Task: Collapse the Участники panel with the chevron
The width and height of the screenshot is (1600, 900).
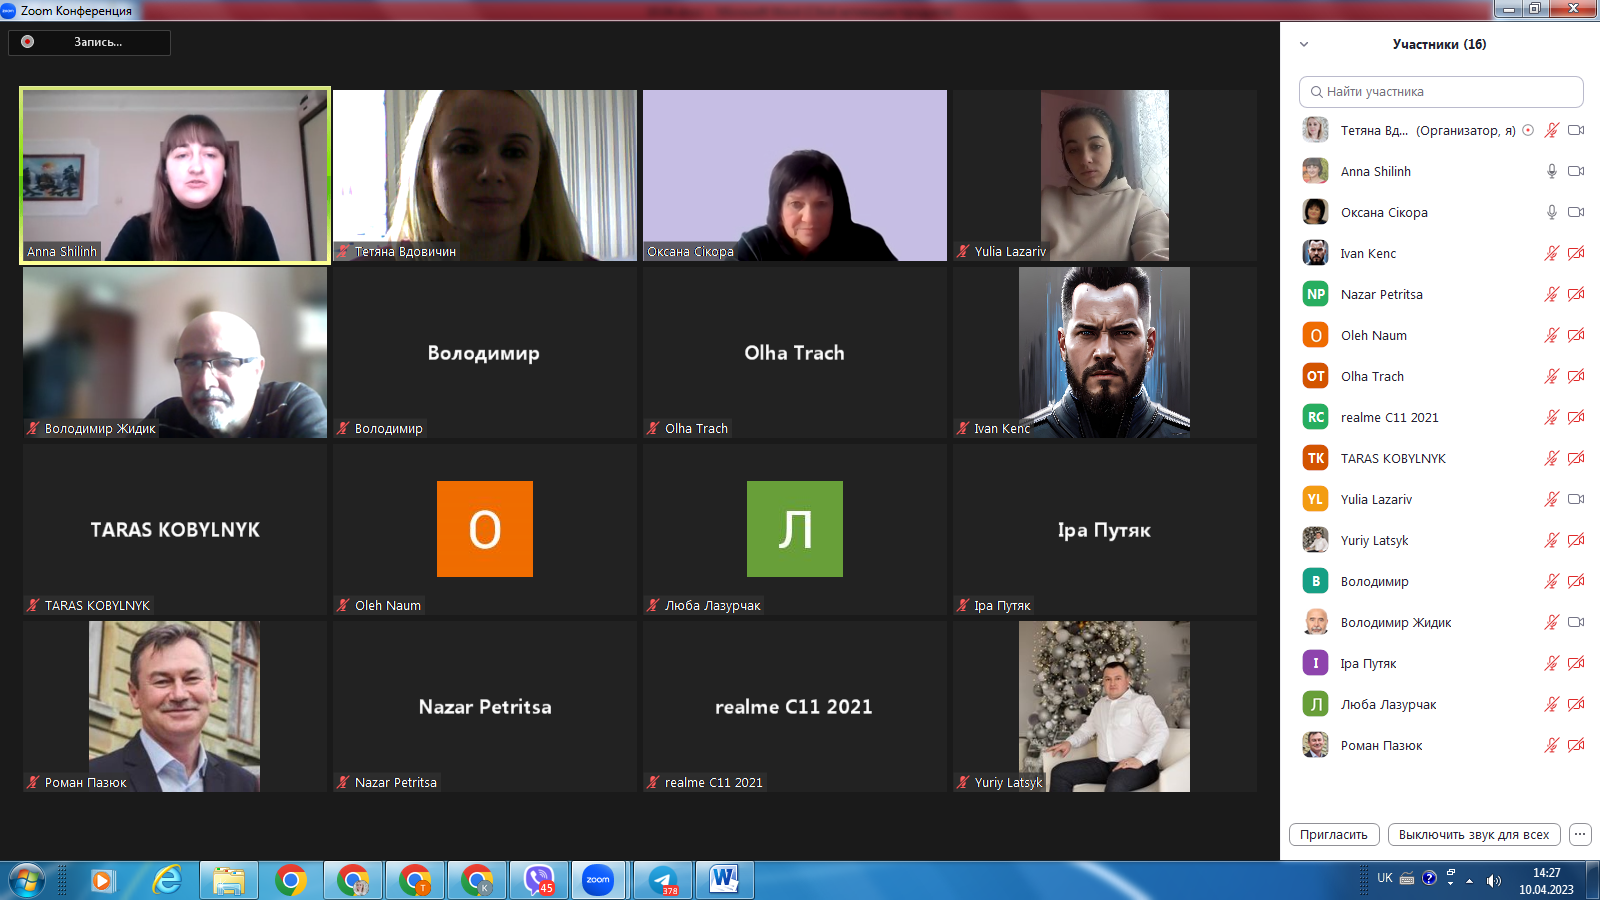Action: (1304, 44)
